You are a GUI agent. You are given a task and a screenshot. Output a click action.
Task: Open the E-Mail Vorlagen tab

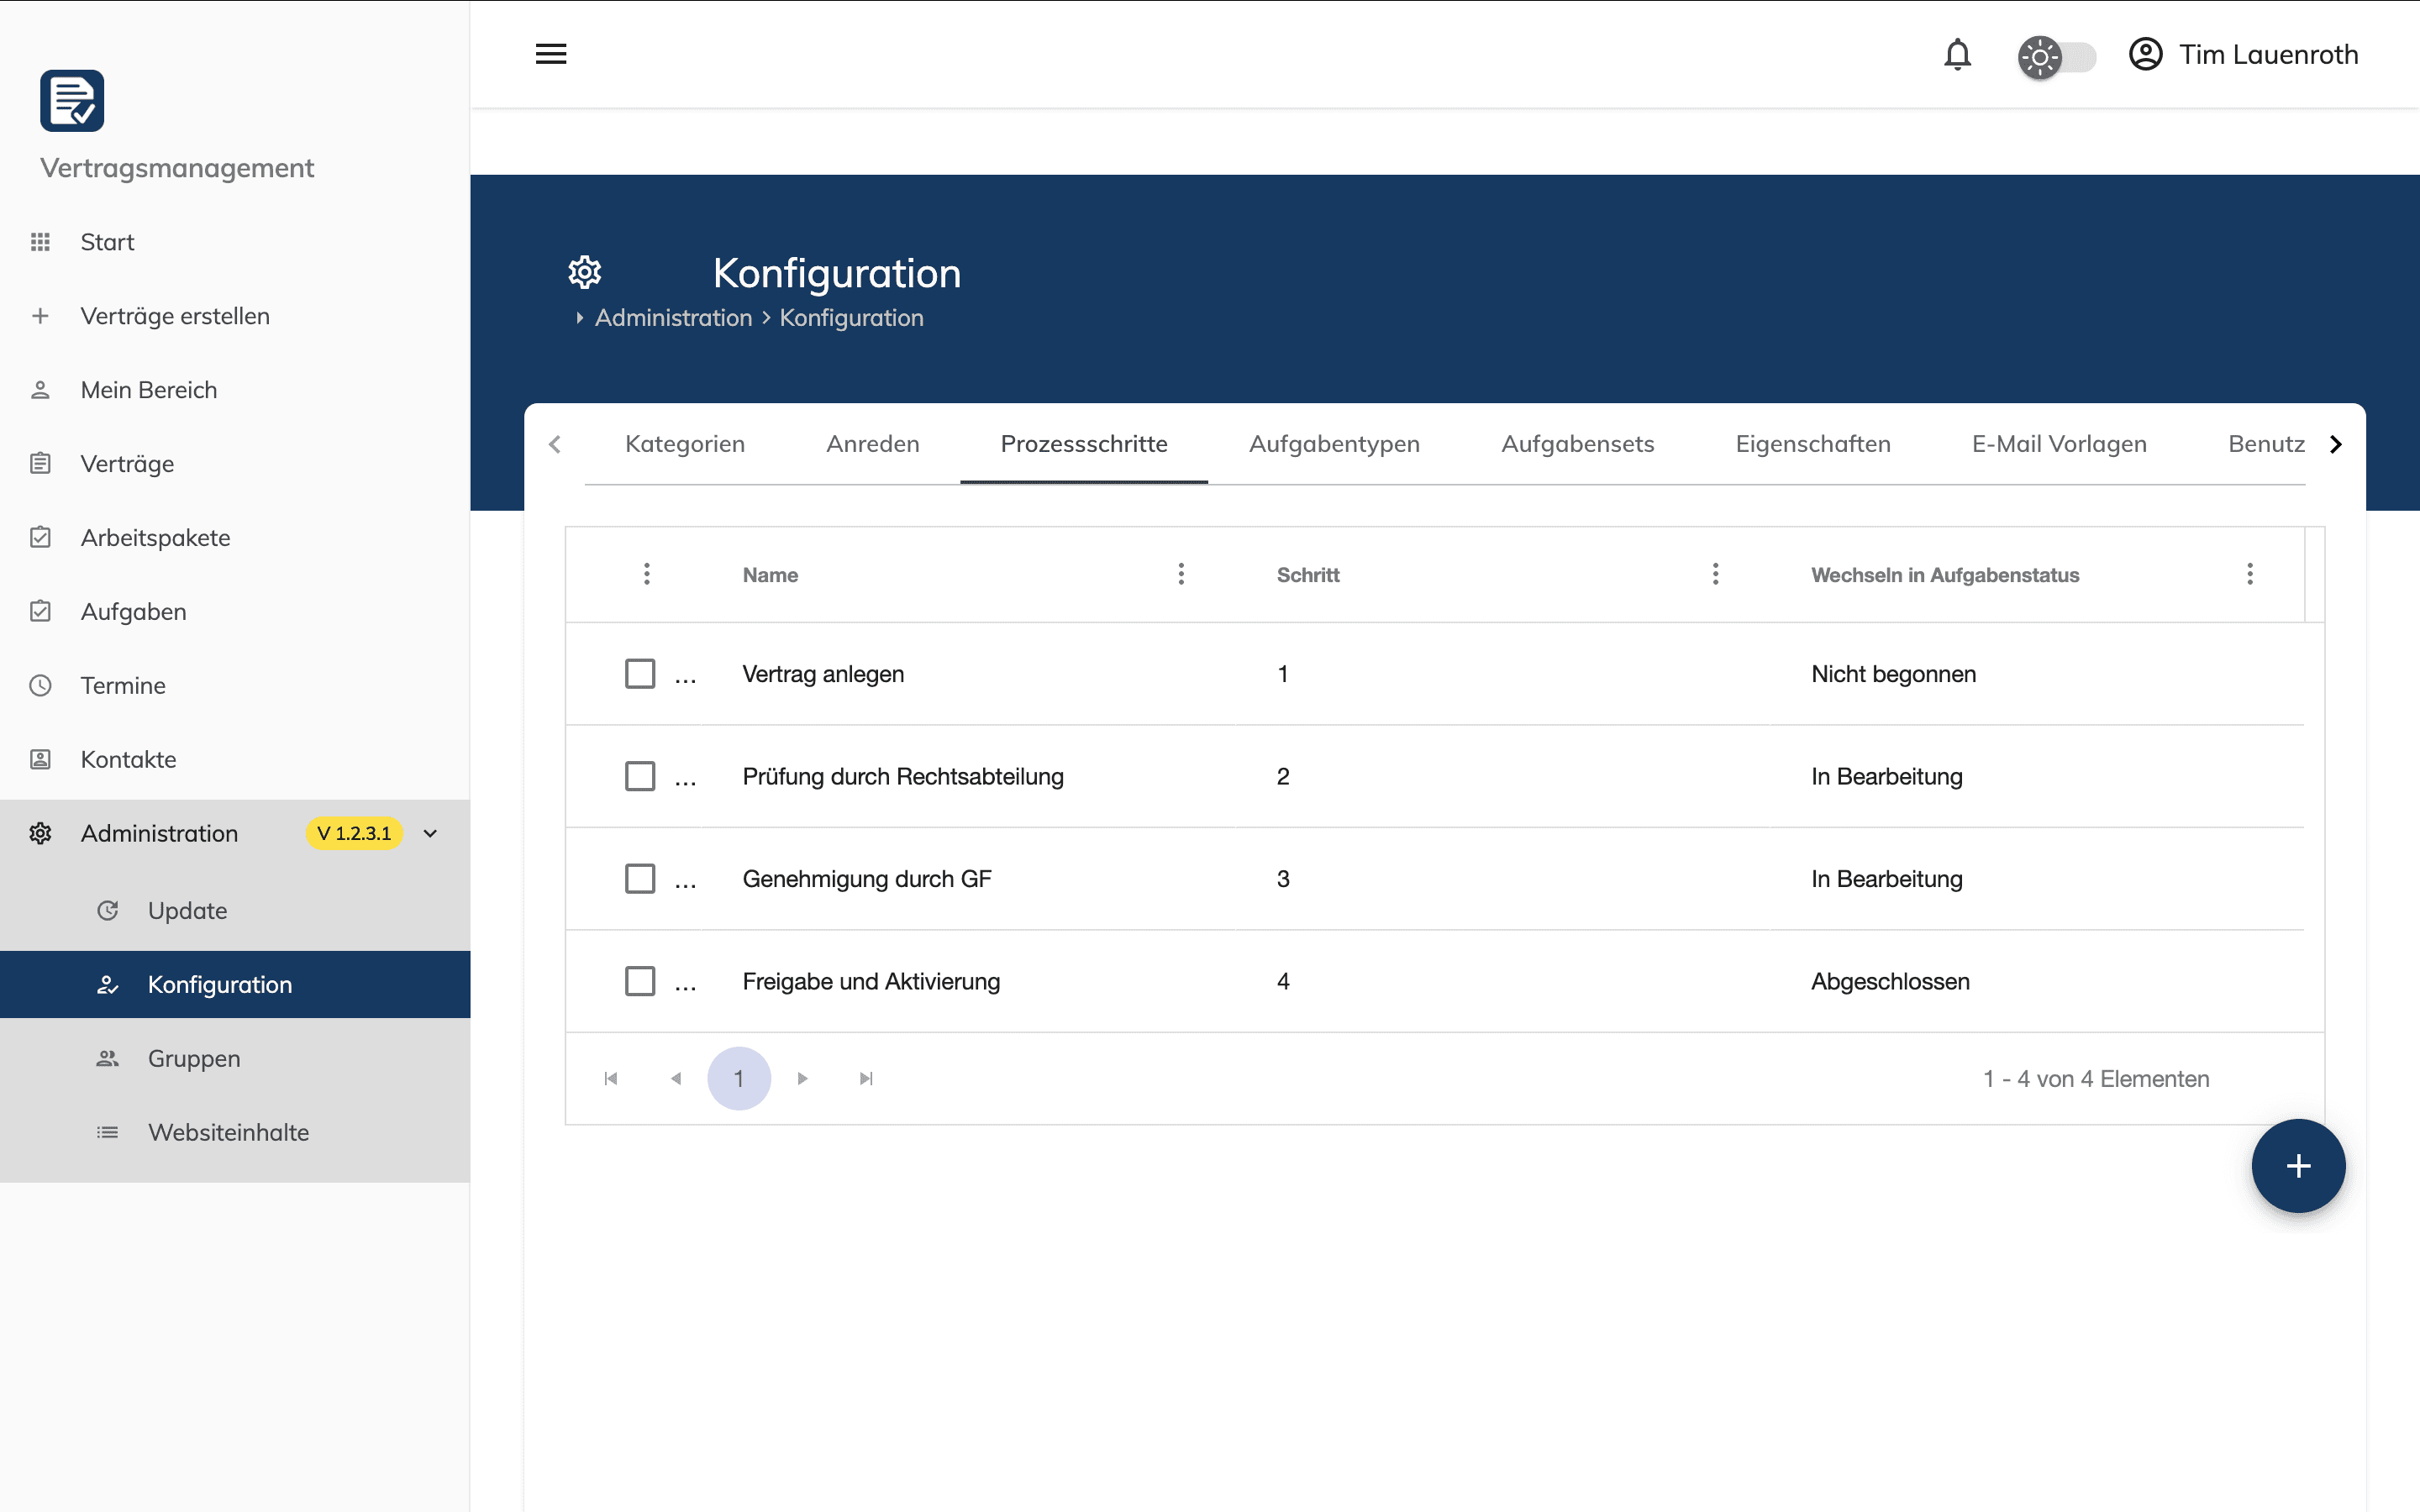tap(2059, 444)
